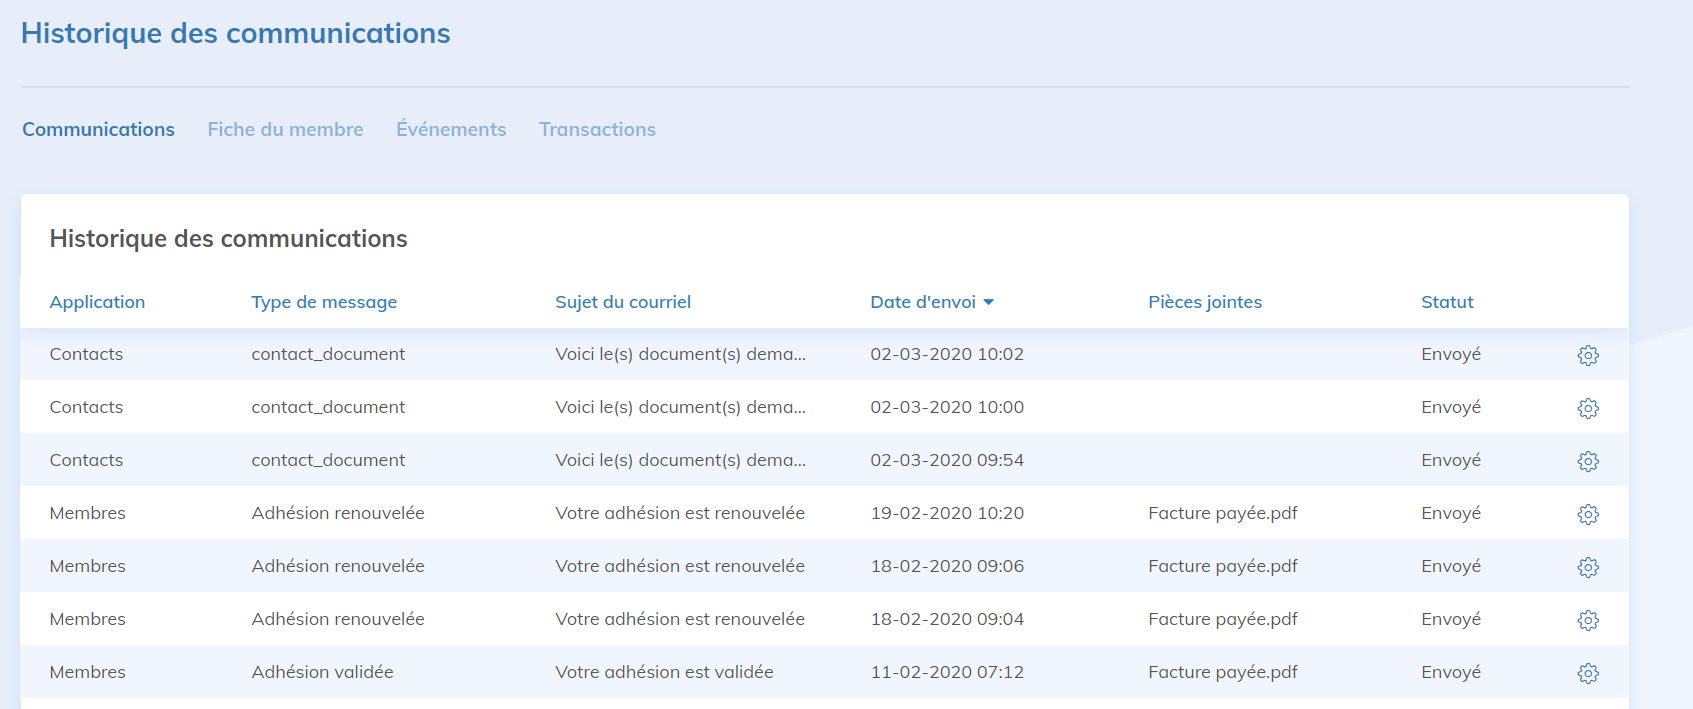
Task: Sort by Application column header
Action: coord(97,302)
